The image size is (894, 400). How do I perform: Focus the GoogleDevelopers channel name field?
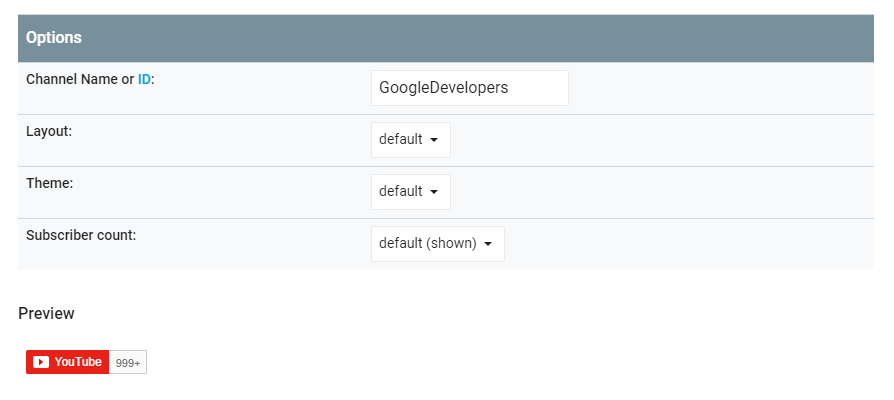point(469,88)
